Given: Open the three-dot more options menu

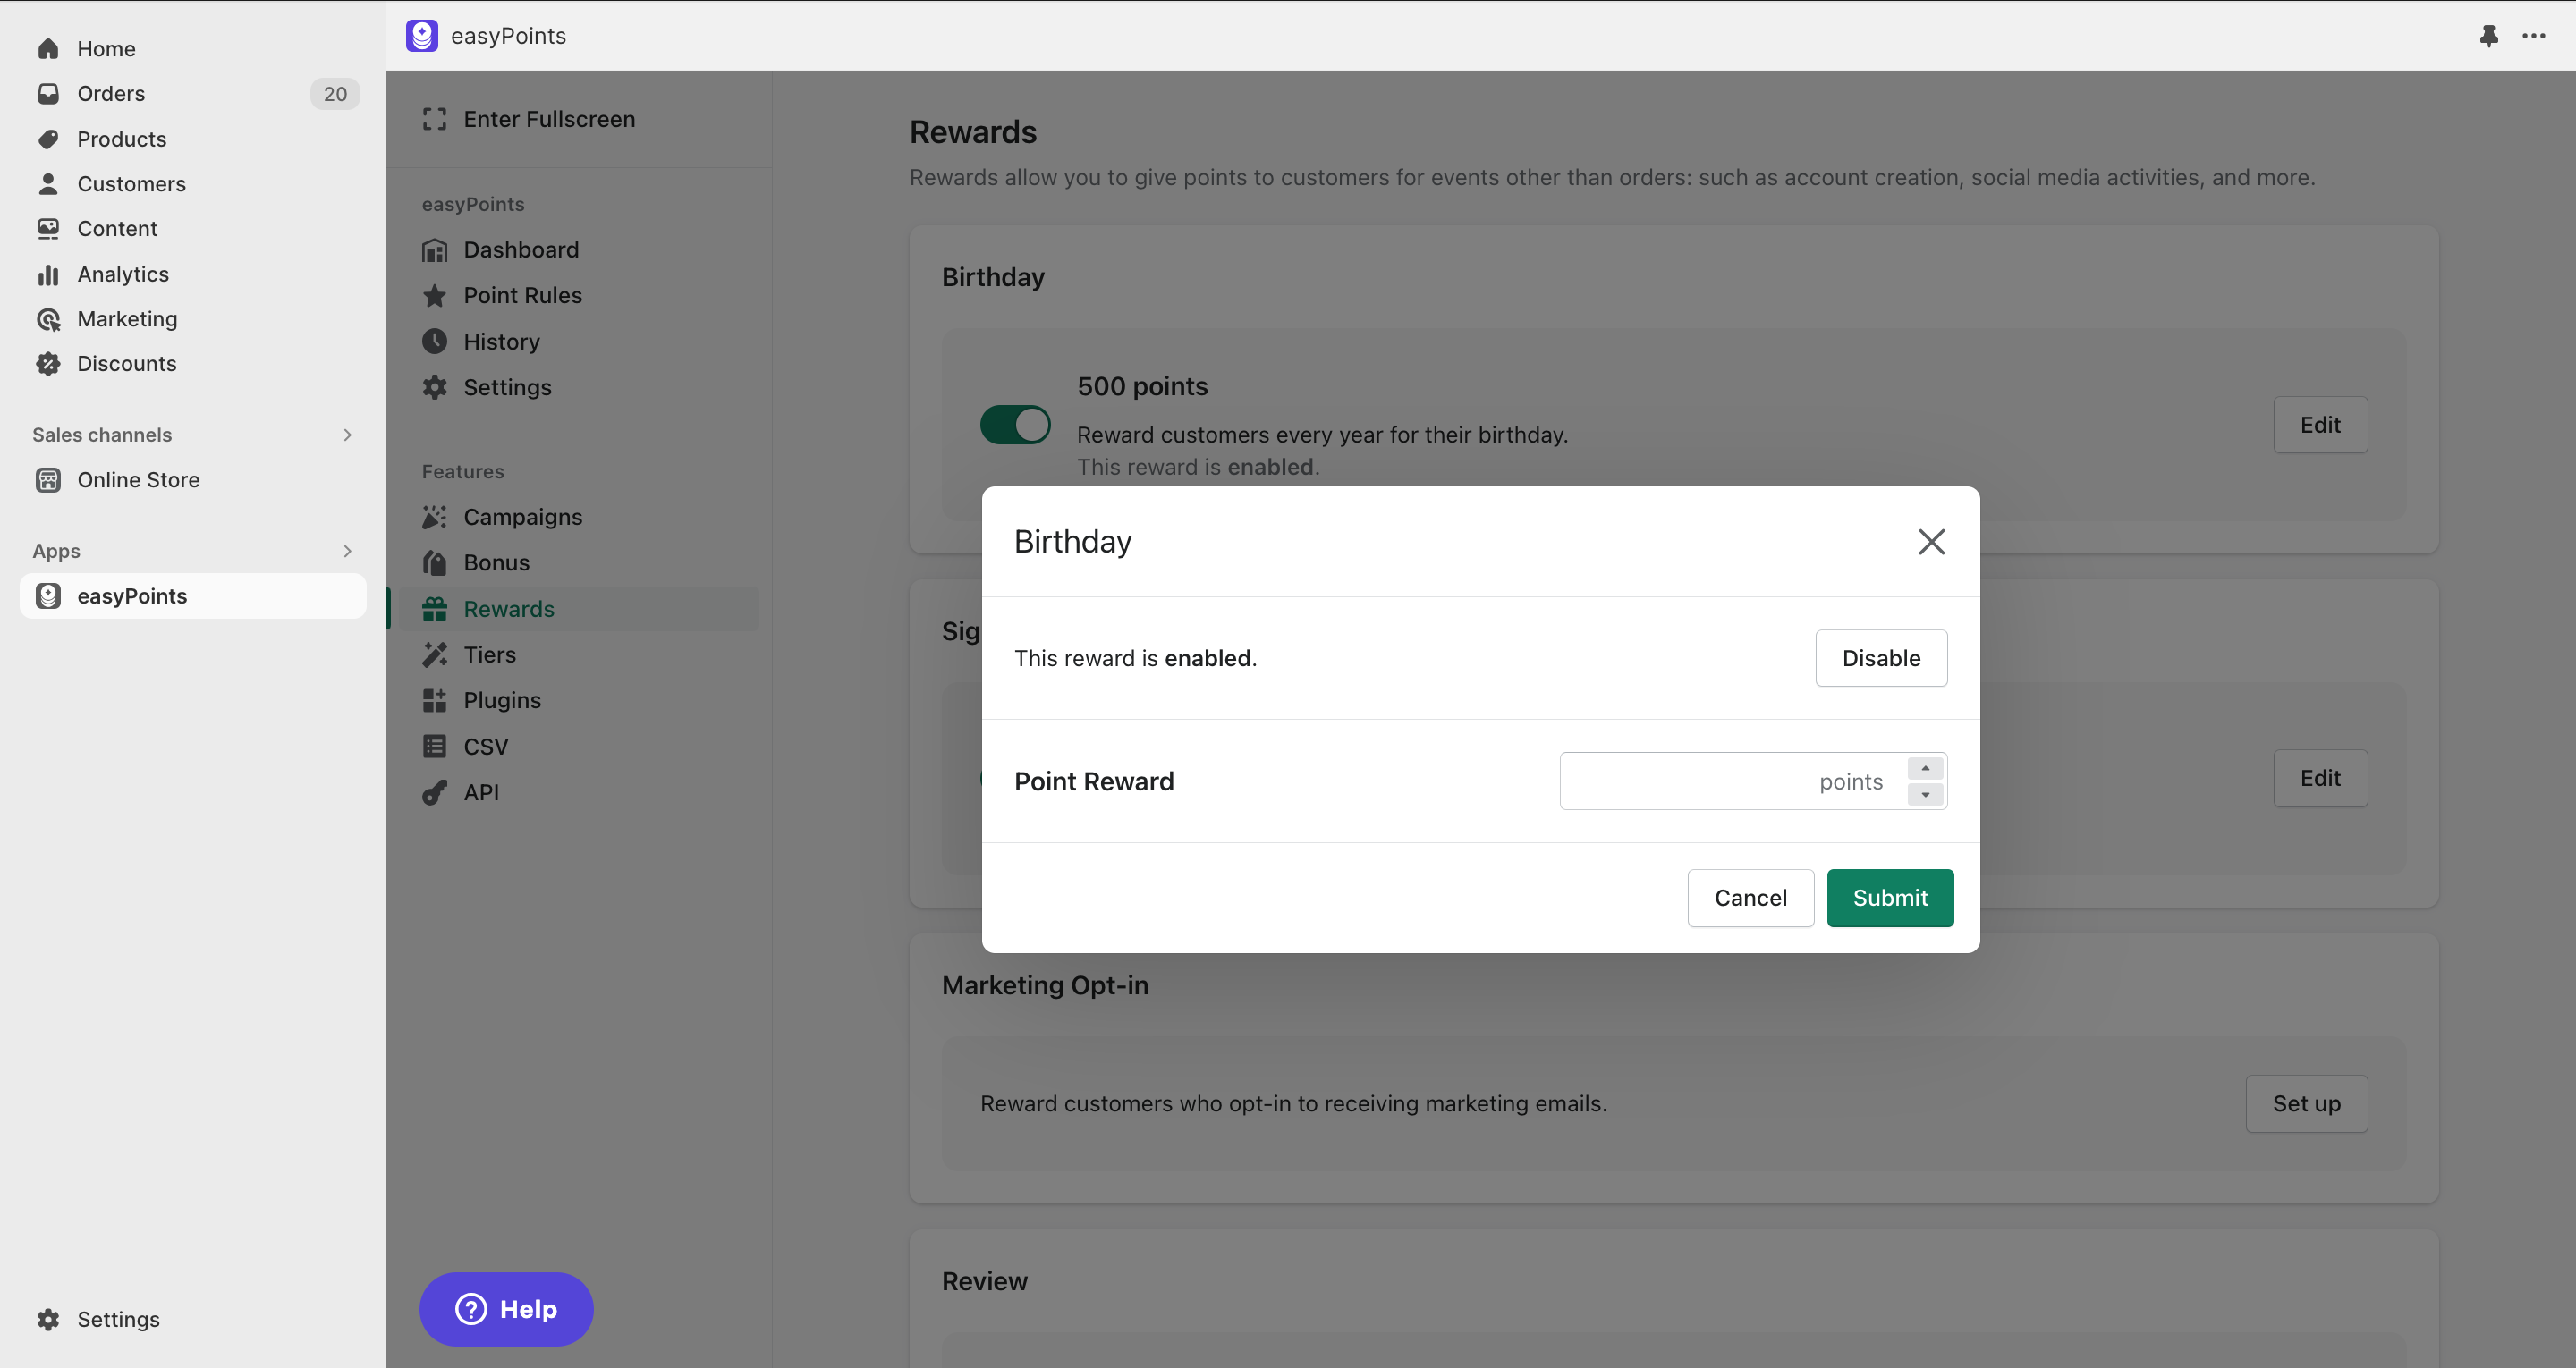Looking at the screenshot, I should [x=2534, y=36].
